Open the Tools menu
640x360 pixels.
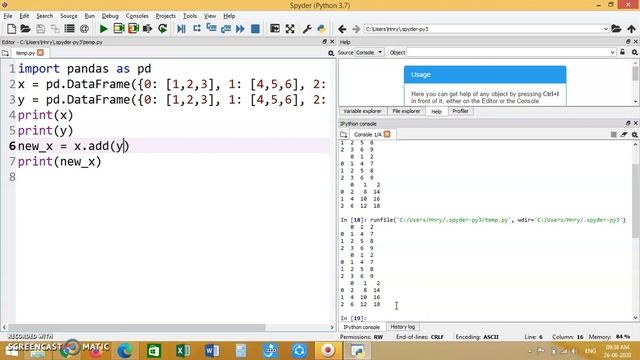190,16
